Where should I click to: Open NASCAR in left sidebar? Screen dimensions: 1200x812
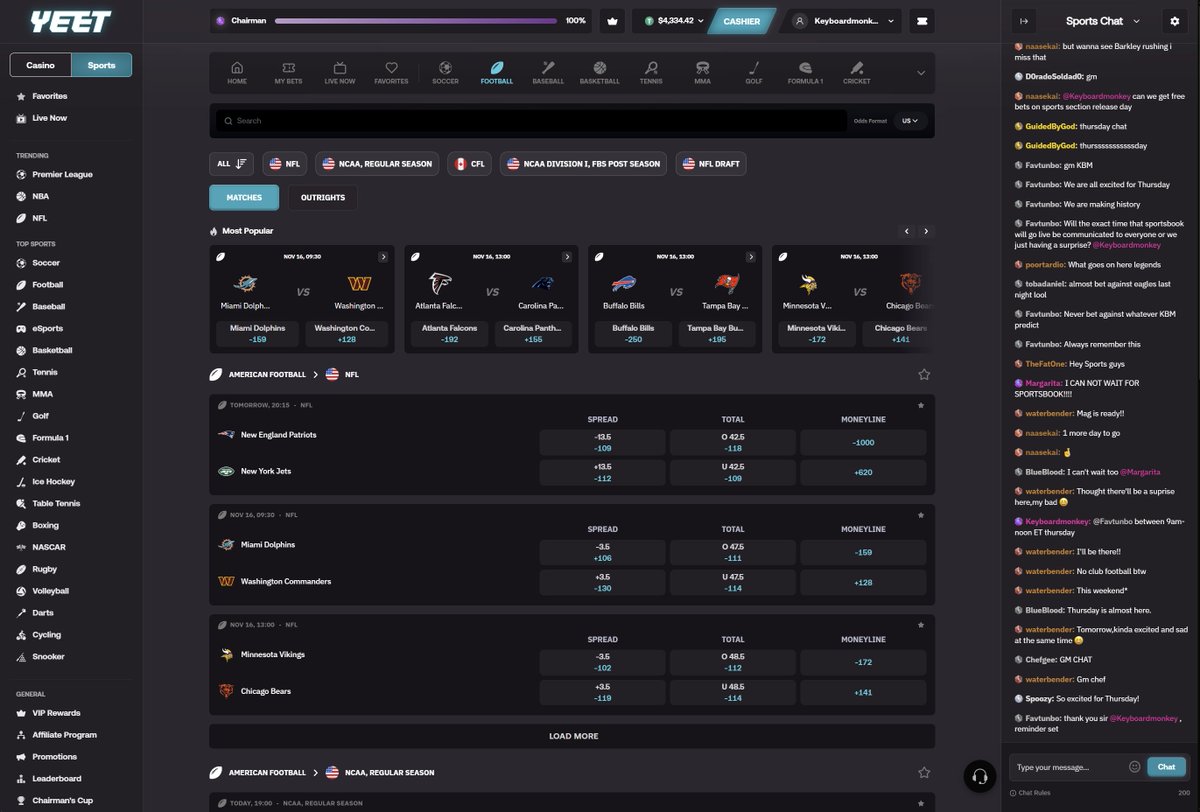tap(48, 547)
